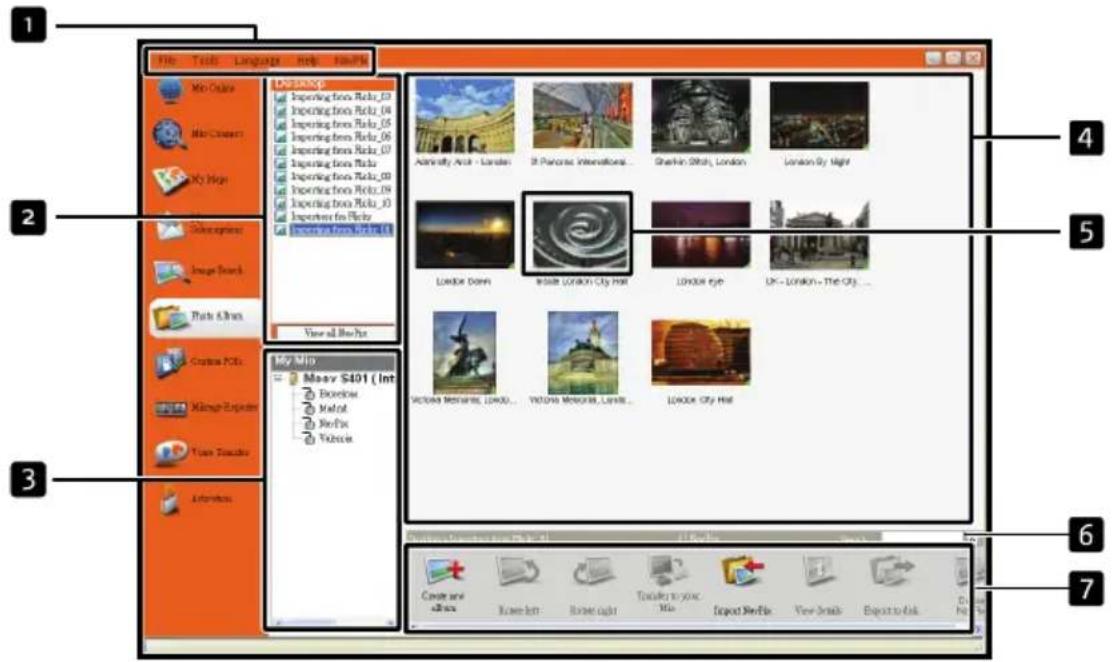Open the File menu

point(167,61)
